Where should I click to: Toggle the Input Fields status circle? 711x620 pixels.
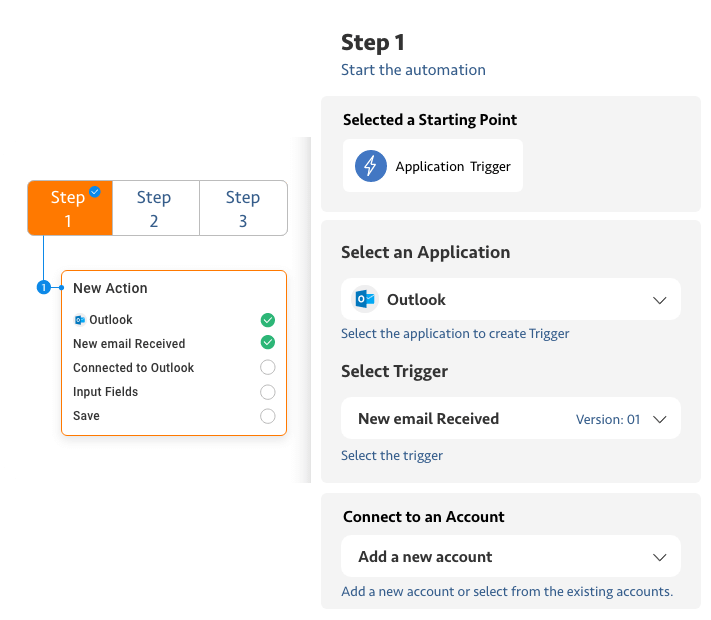click(x=268, y=392)
